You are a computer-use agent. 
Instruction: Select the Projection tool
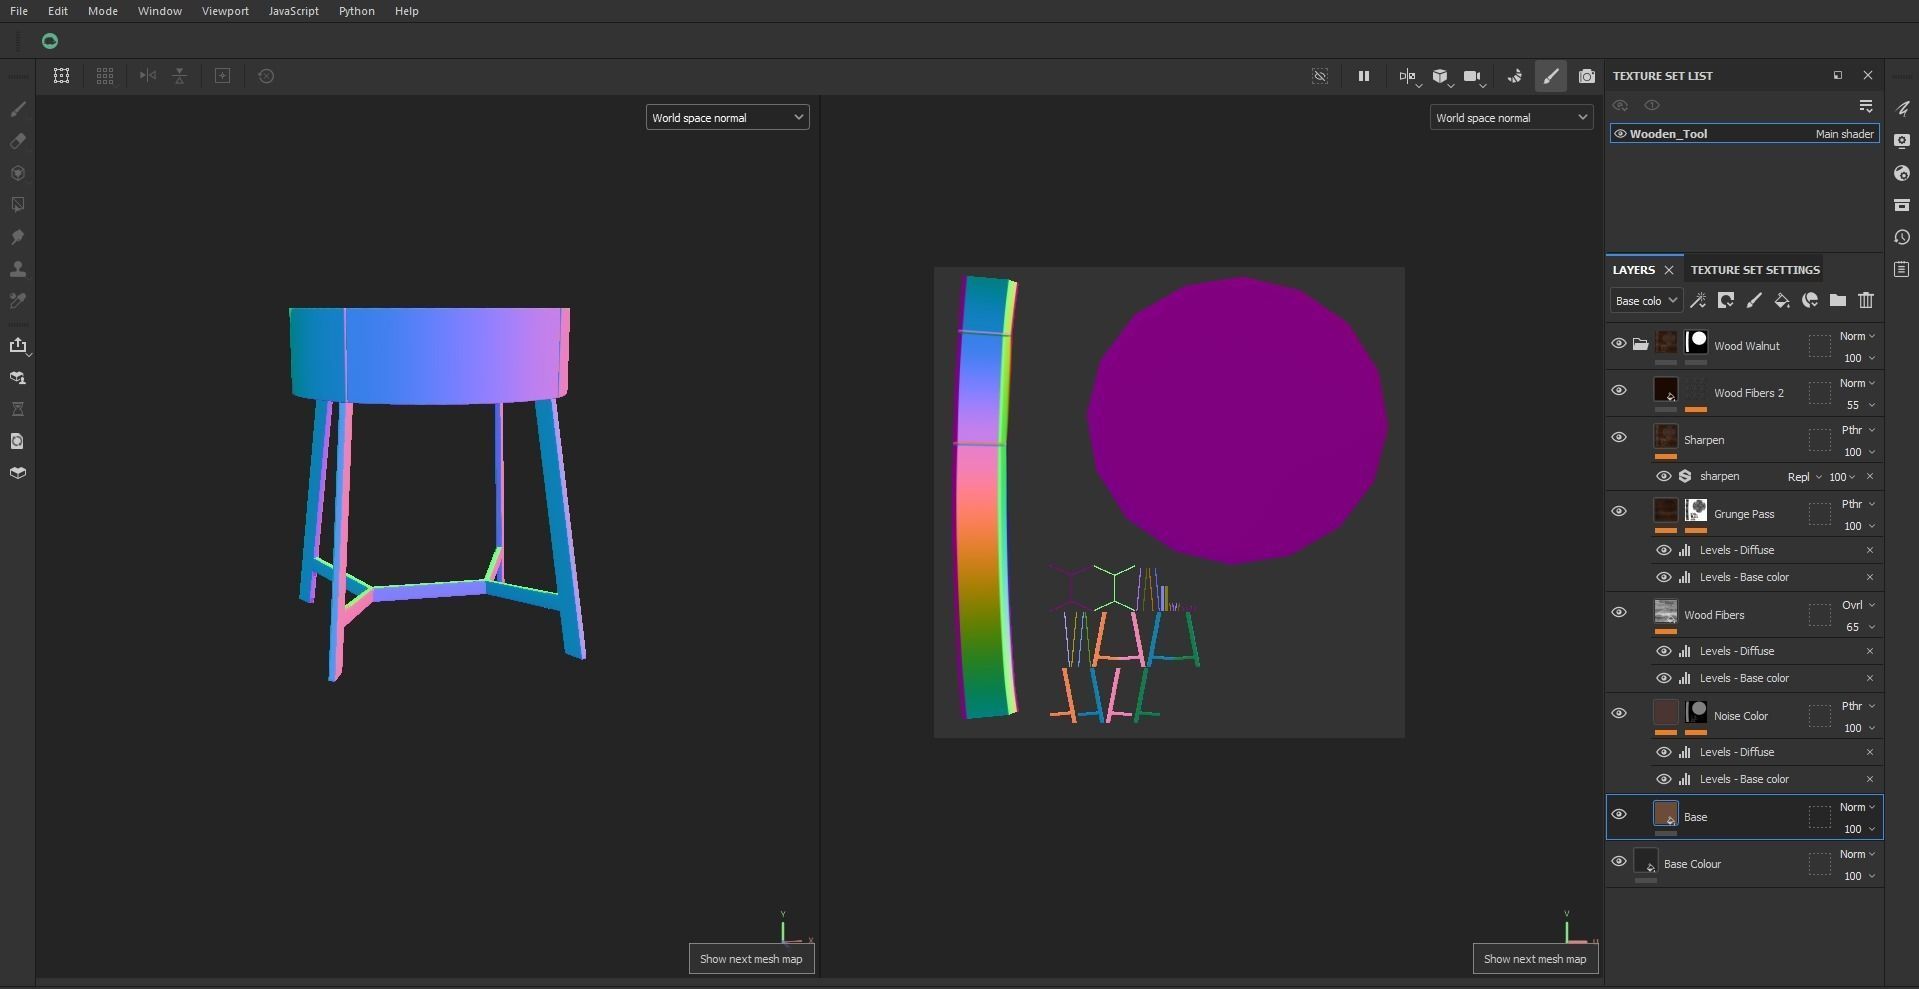tap(18, 173)
